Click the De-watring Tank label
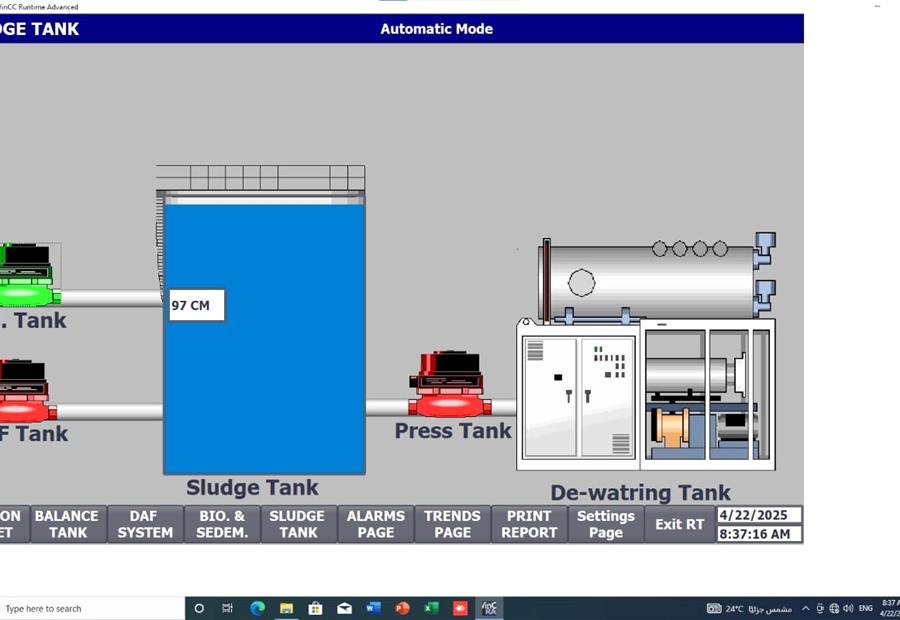 click(x=640, y=493)
